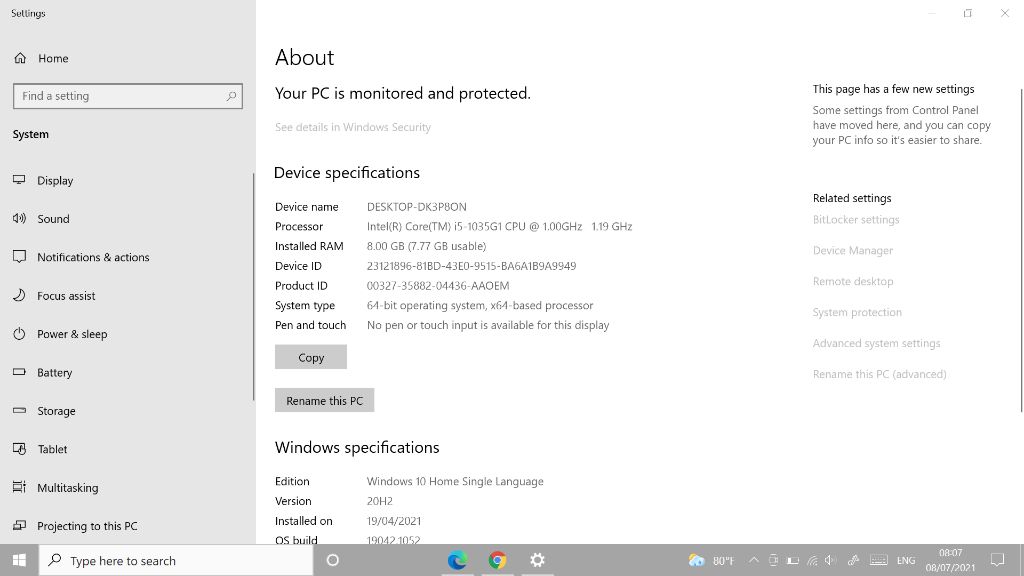Click the Display monitor icon in the sidebar

(20, 180)
